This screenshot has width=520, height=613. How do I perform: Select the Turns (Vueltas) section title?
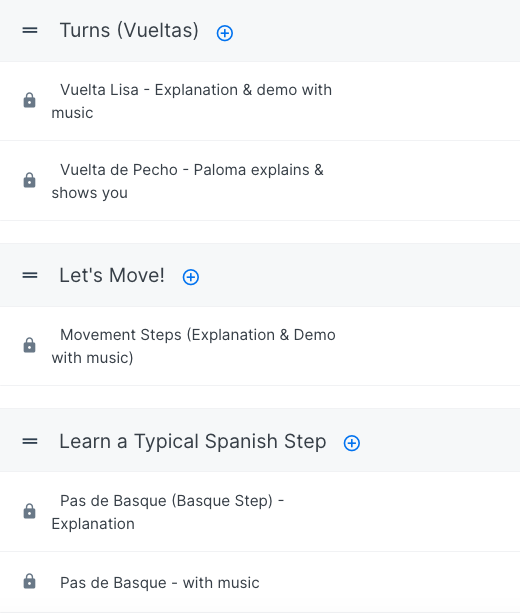129,30
